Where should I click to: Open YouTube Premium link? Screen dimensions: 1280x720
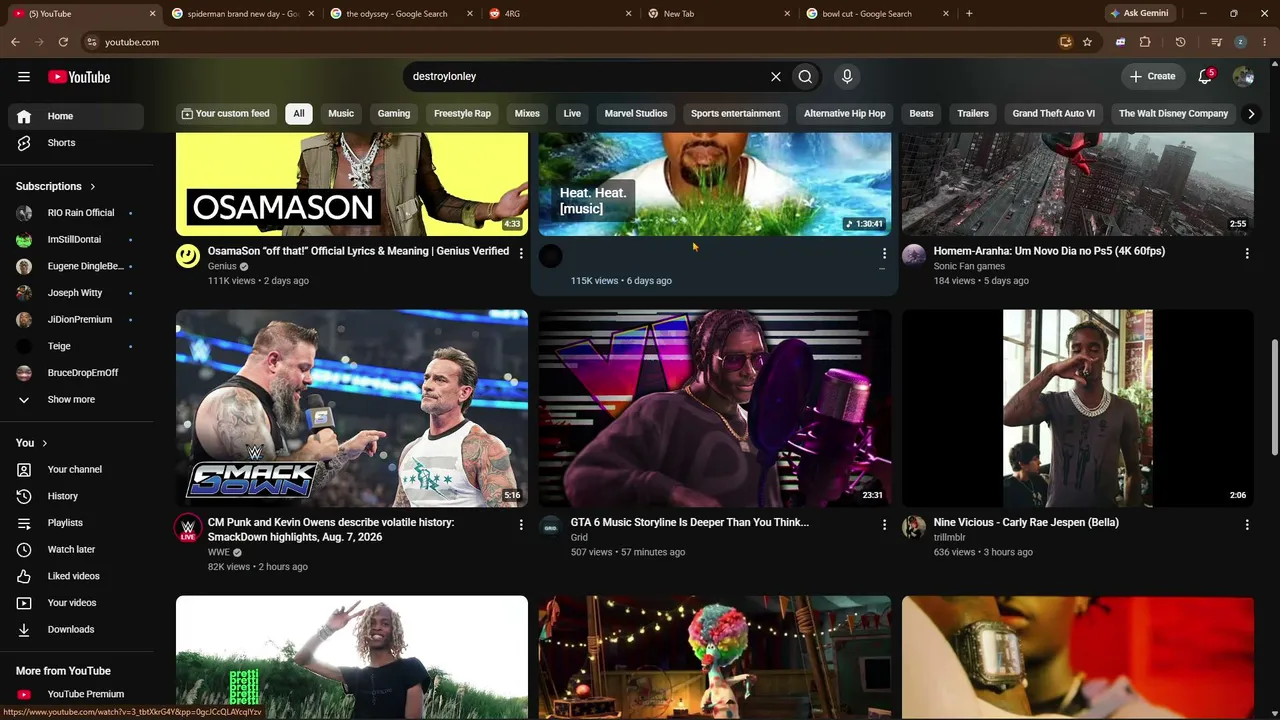pyautogui.click(x=76, y=694)
